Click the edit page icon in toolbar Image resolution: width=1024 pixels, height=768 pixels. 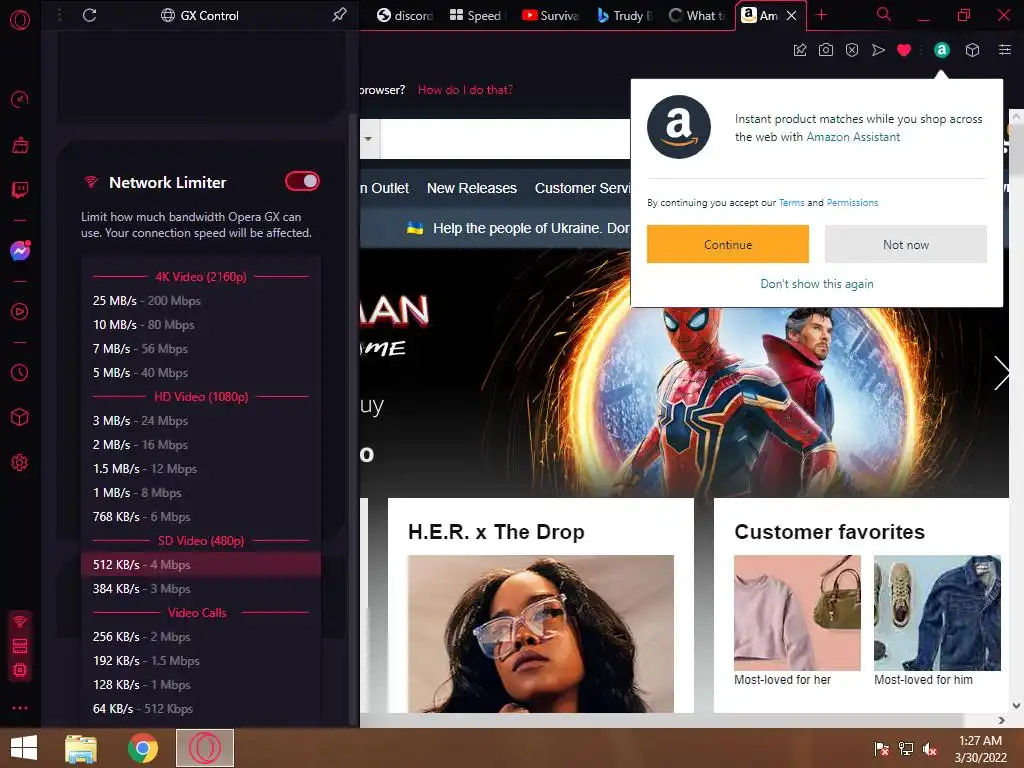(800, 50)
